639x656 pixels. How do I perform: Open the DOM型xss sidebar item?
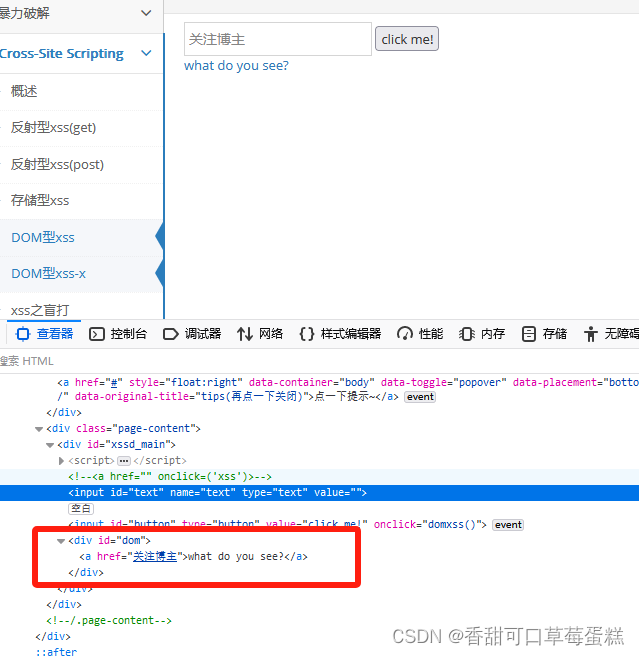point(43,238)
